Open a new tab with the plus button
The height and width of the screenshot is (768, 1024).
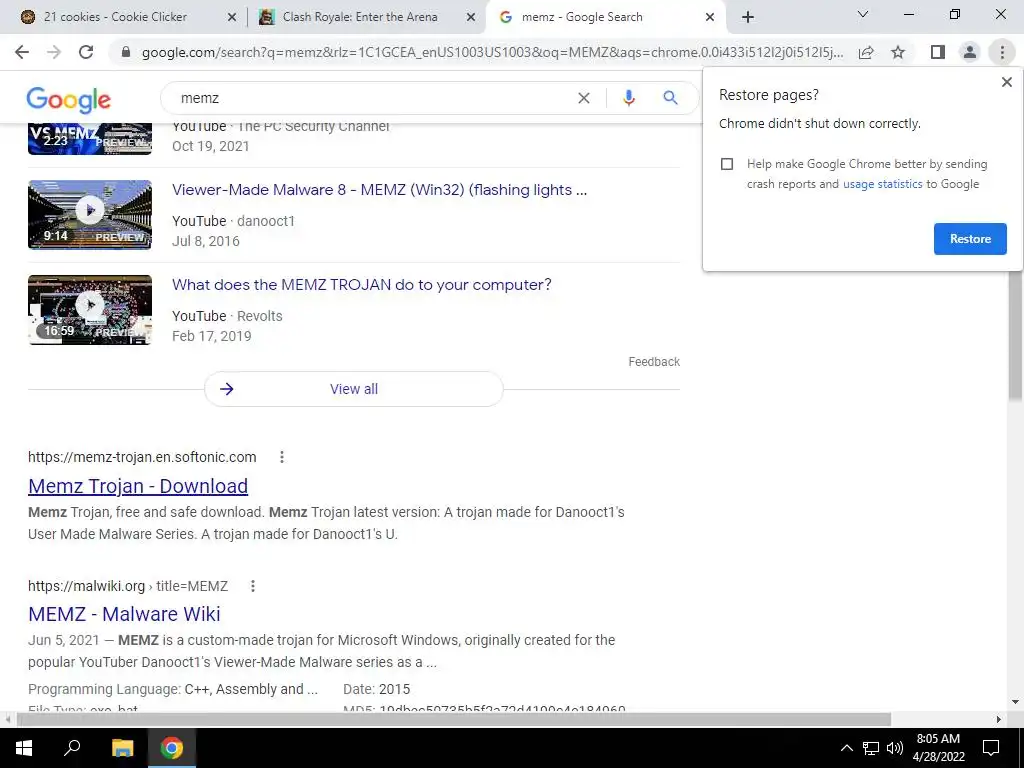(748, 17)
